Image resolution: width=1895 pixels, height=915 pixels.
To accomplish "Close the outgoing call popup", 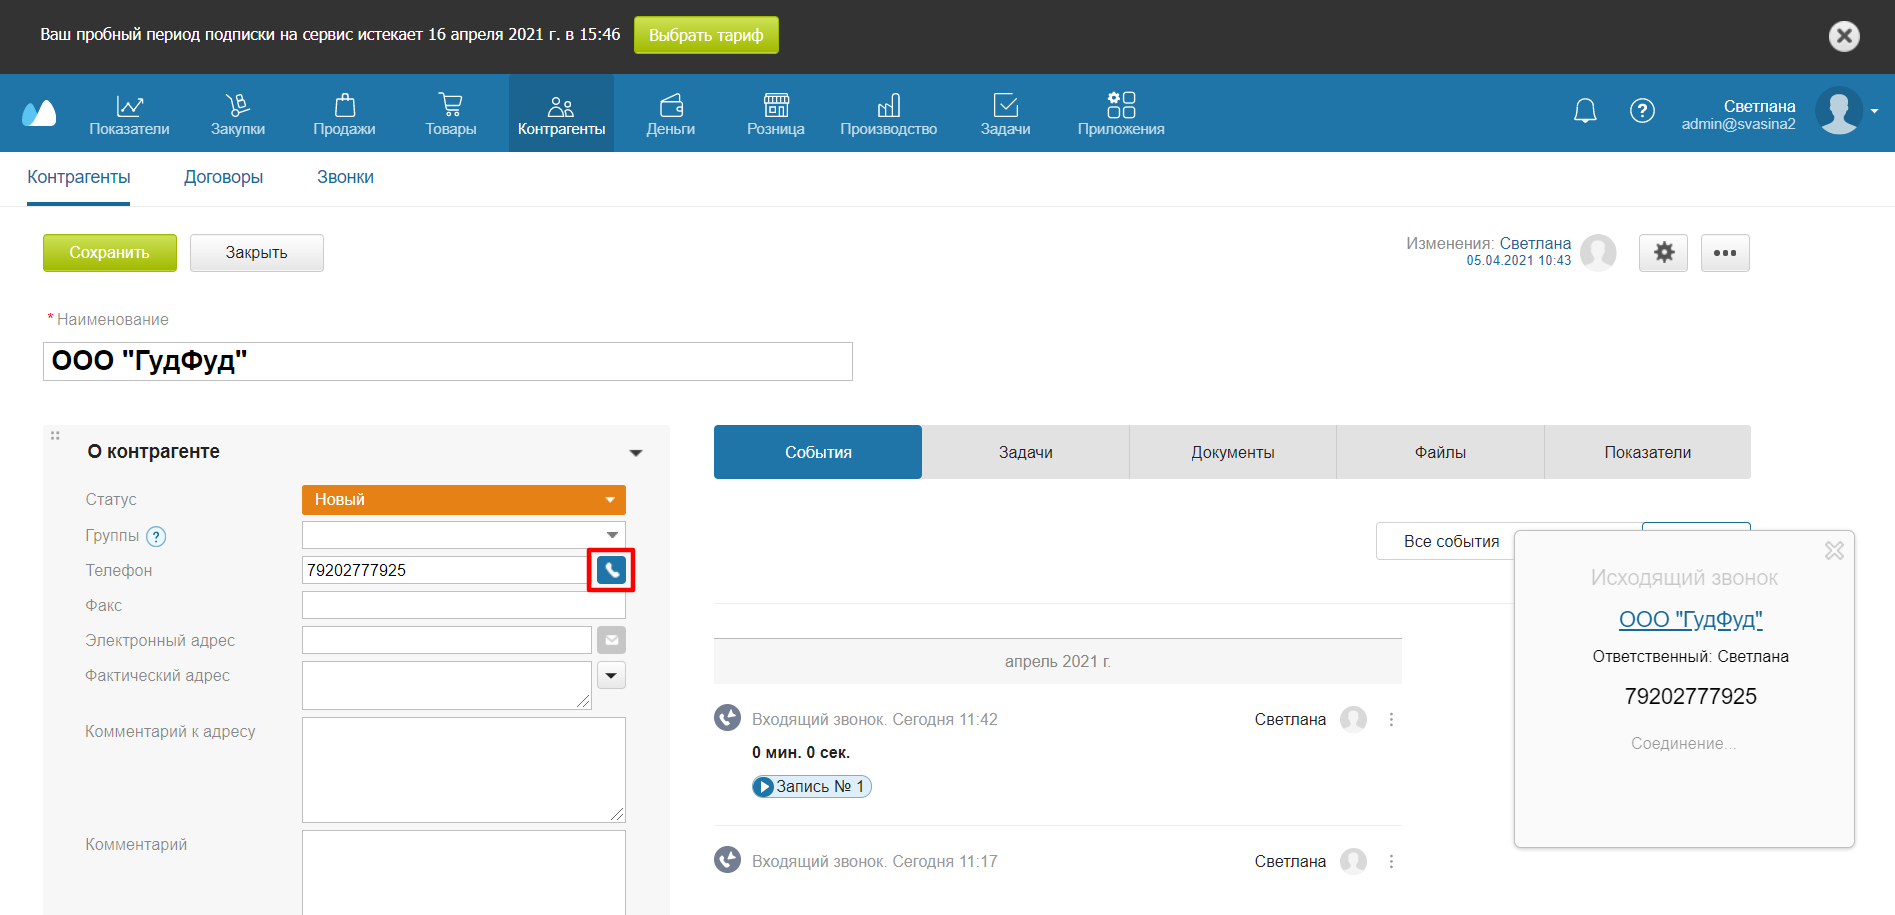I will (1834, 551).
